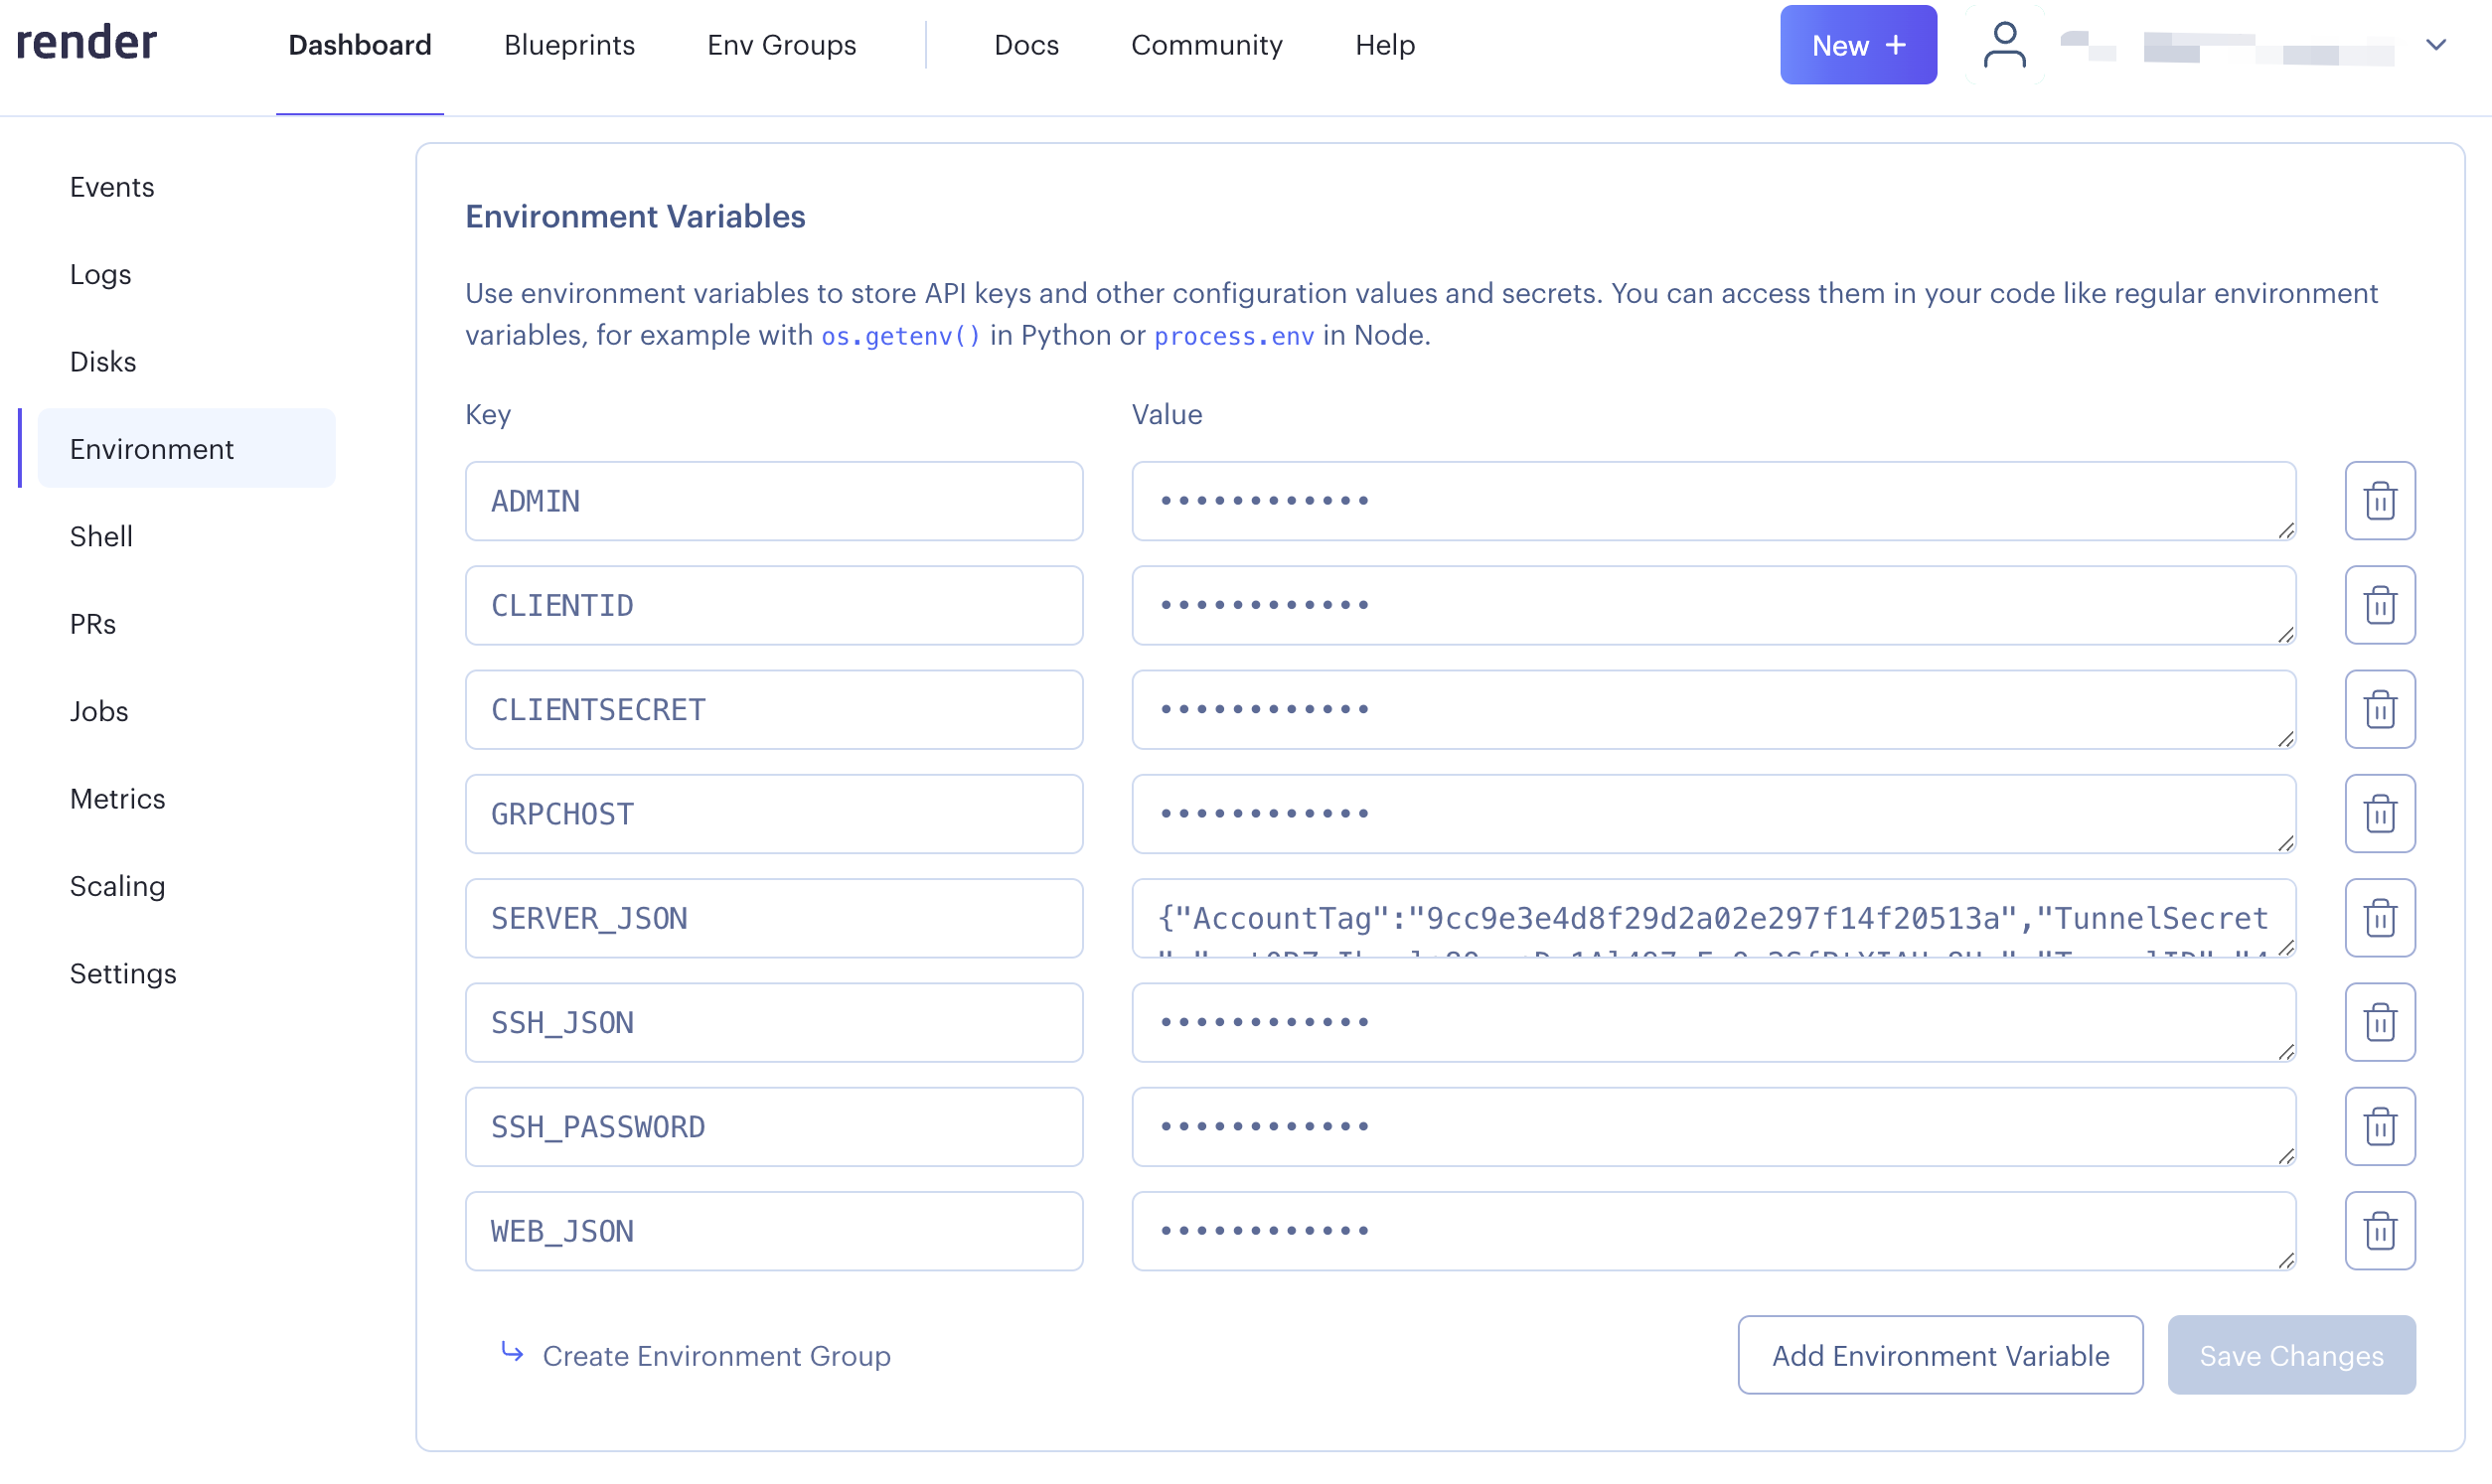Delete the WEB_JSON environment variable
The height and width of the screenshot is (1484, 2492).
[2380, 1230]
